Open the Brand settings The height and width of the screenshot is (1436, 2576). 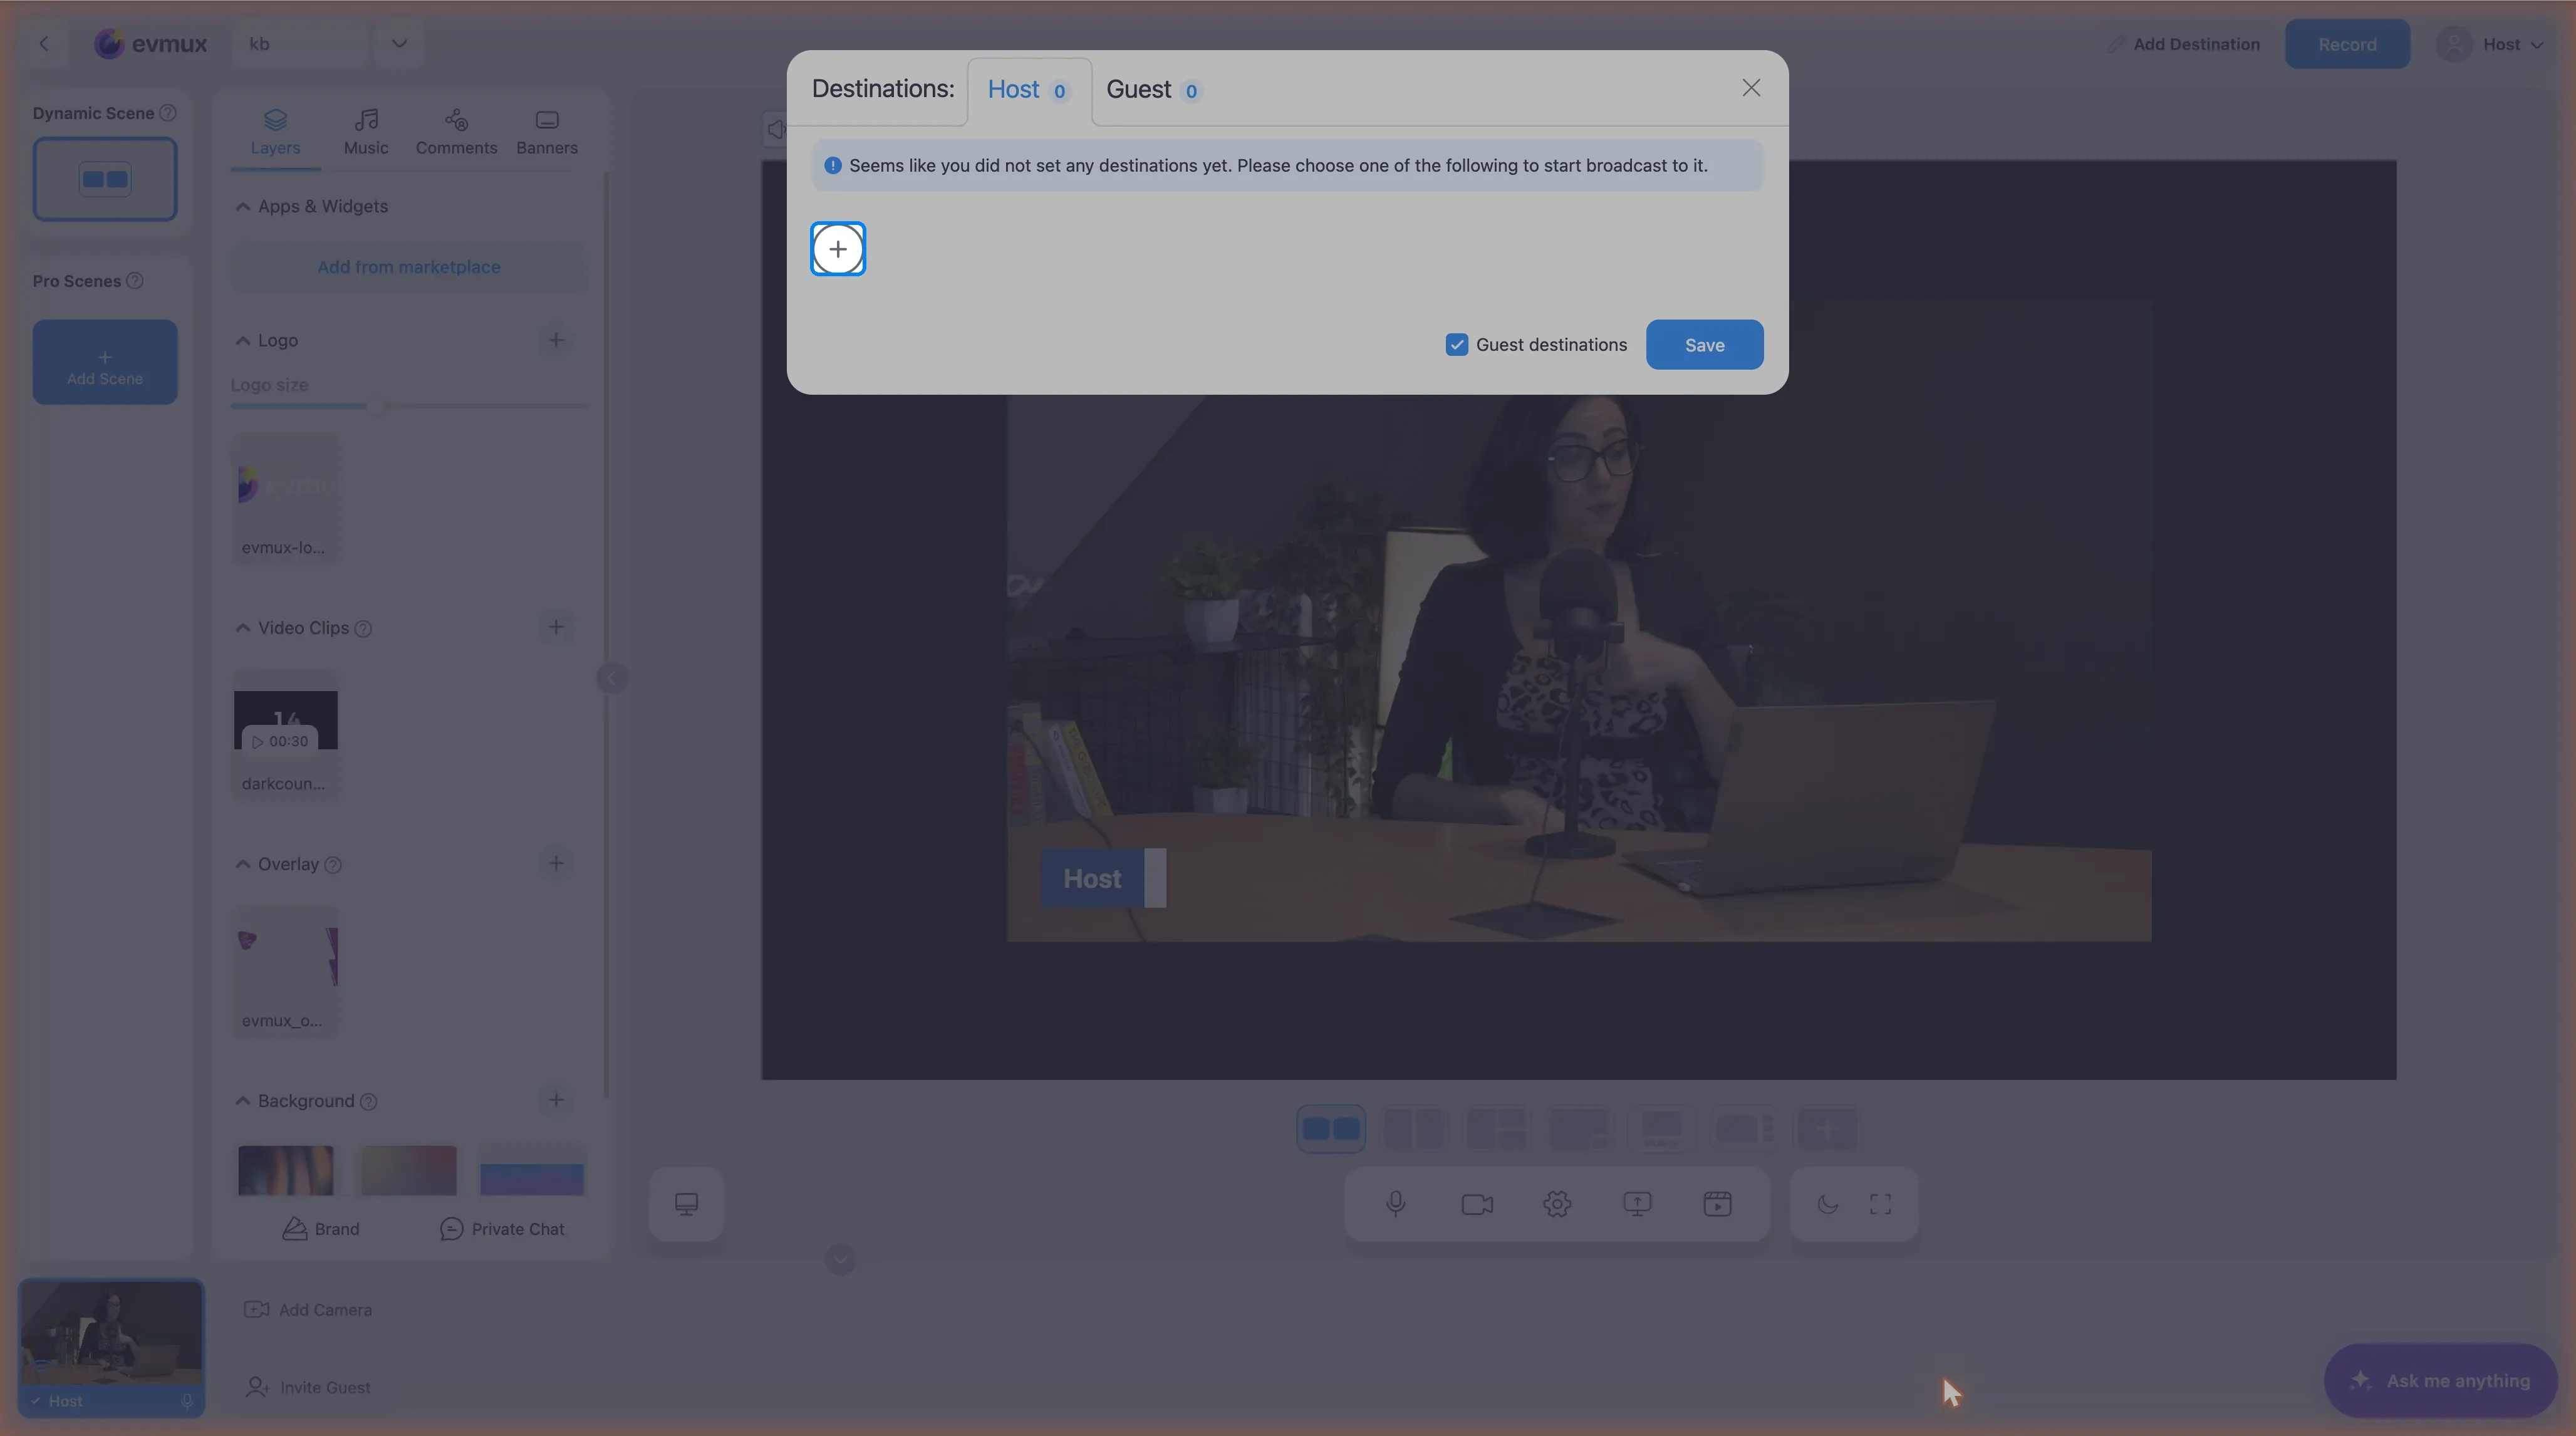pyautogui.click(x=320, y=1229)
